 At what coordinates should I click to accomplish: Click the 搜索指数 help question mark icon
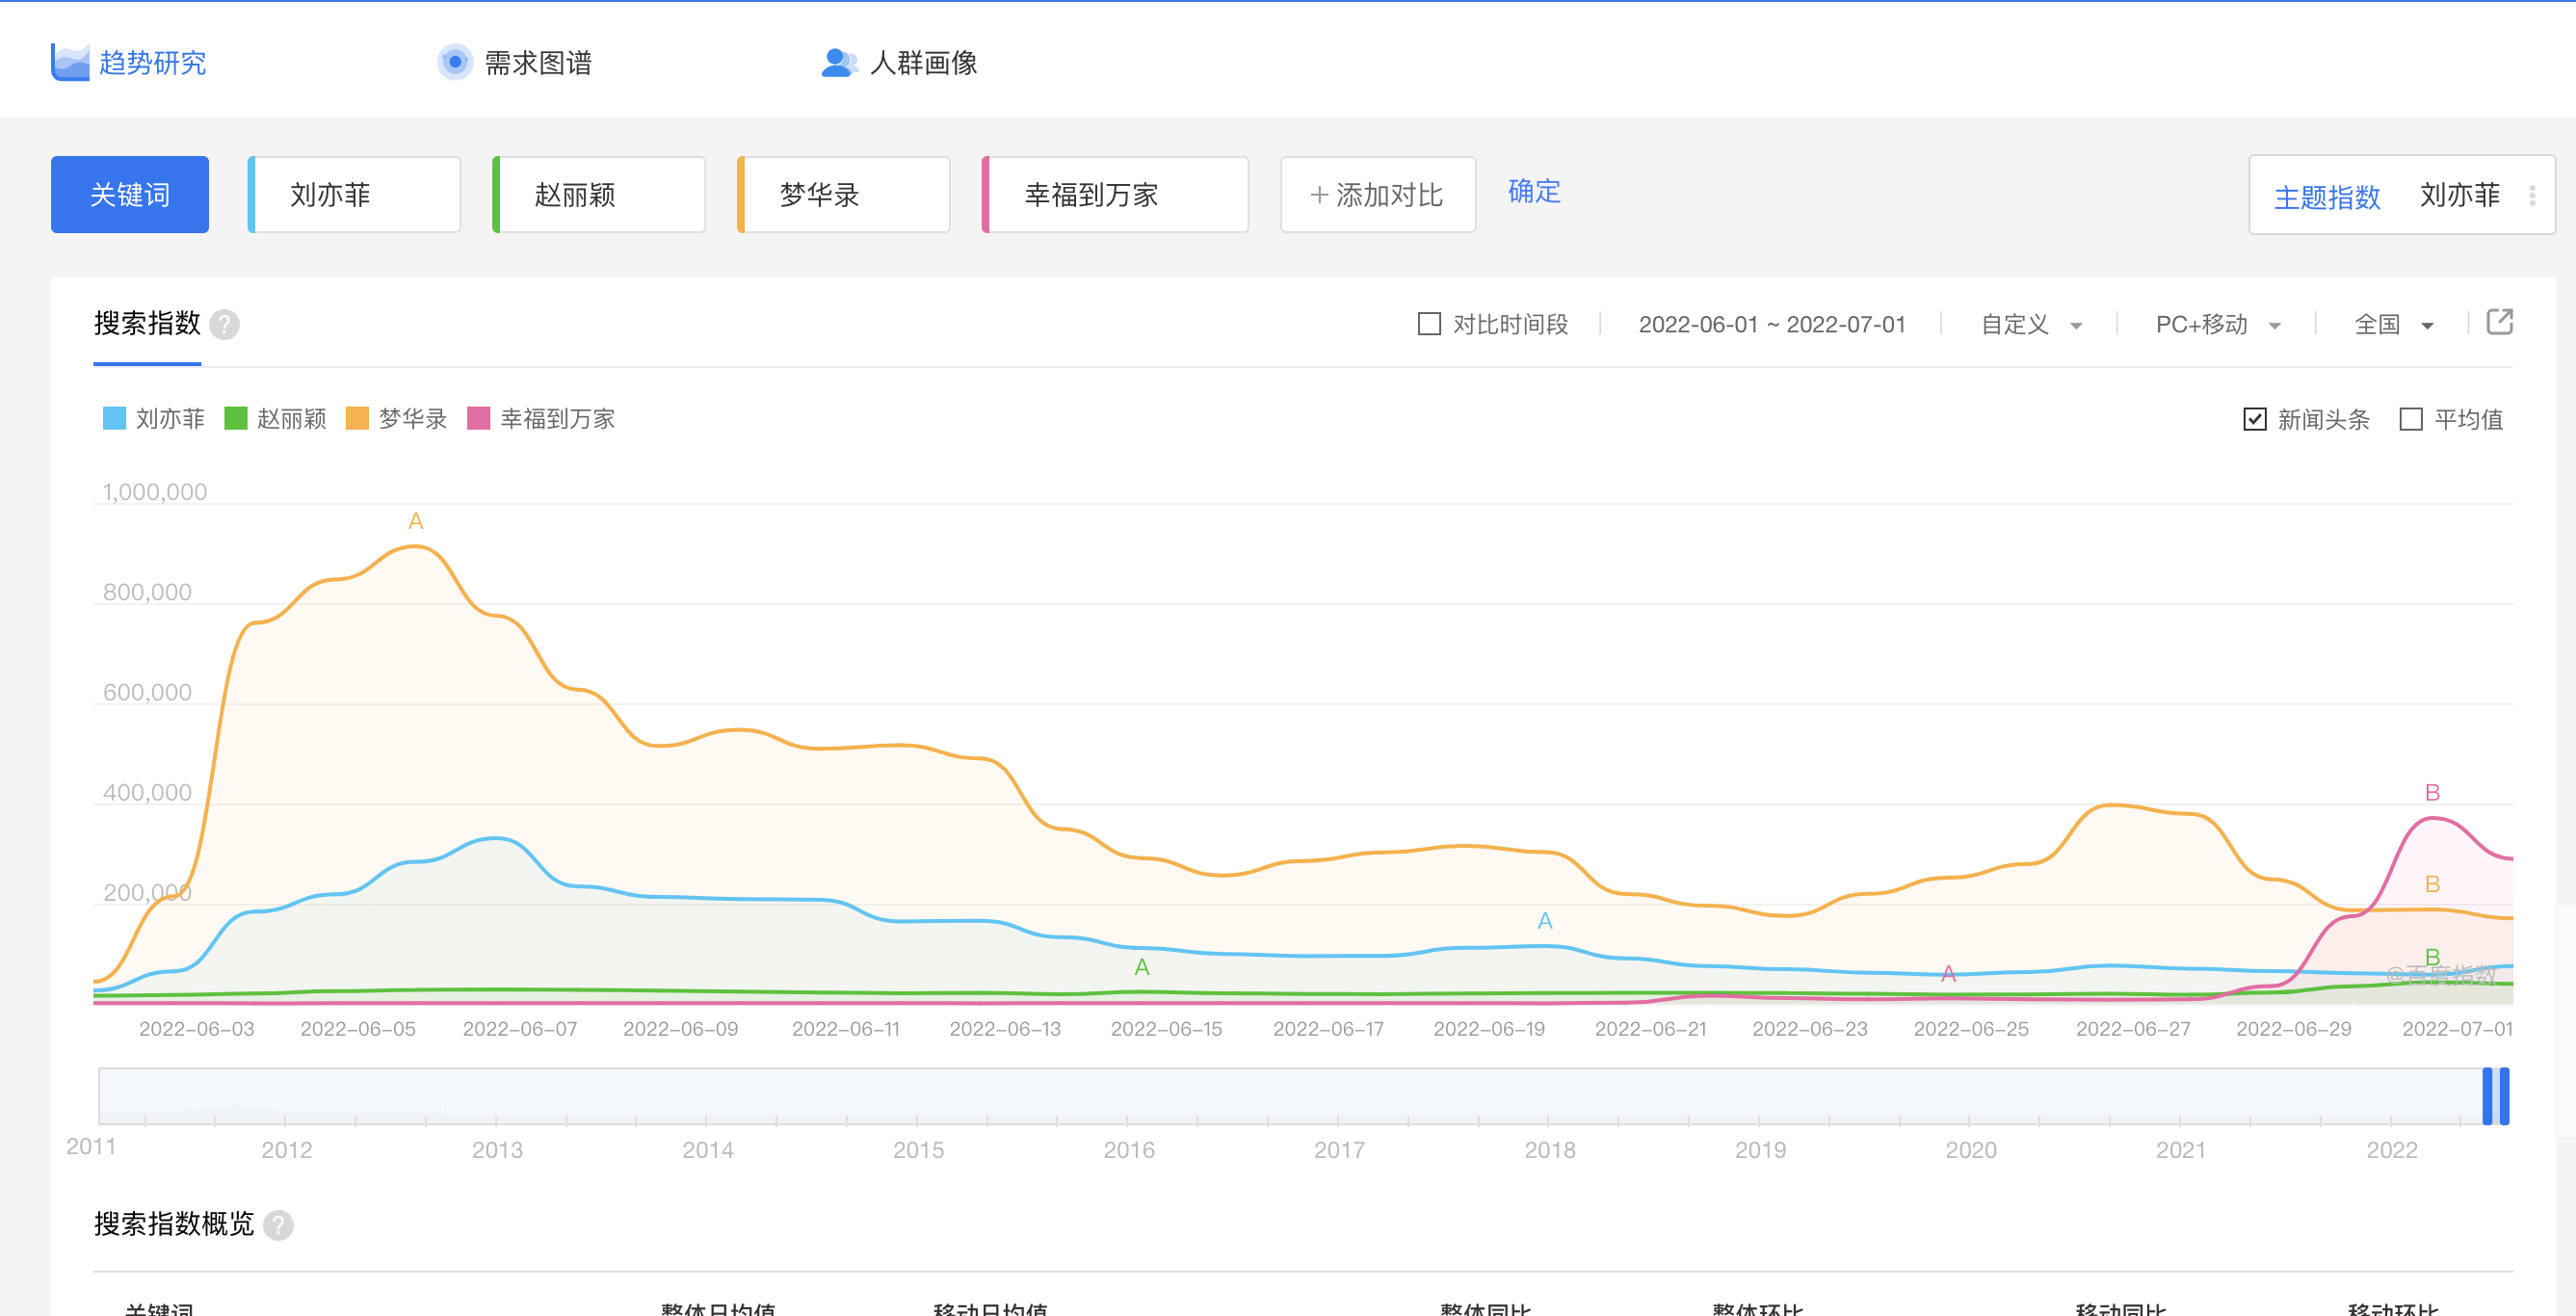click(x=226, y=323)
